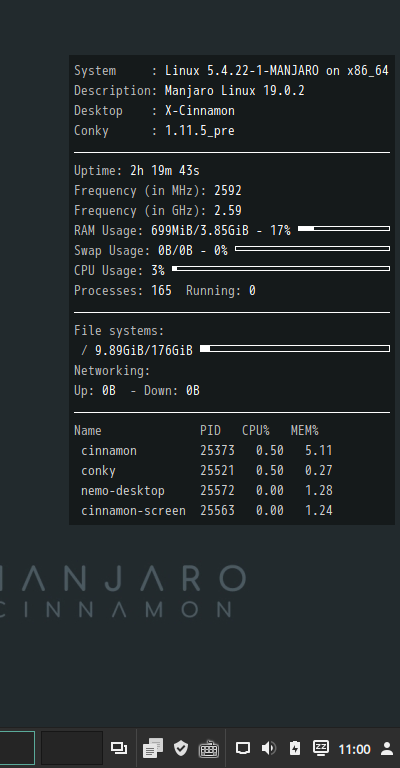Click PID '25373' in process table
The width and height of the screenshot is (400, 768).
click(x=217, y=451)
